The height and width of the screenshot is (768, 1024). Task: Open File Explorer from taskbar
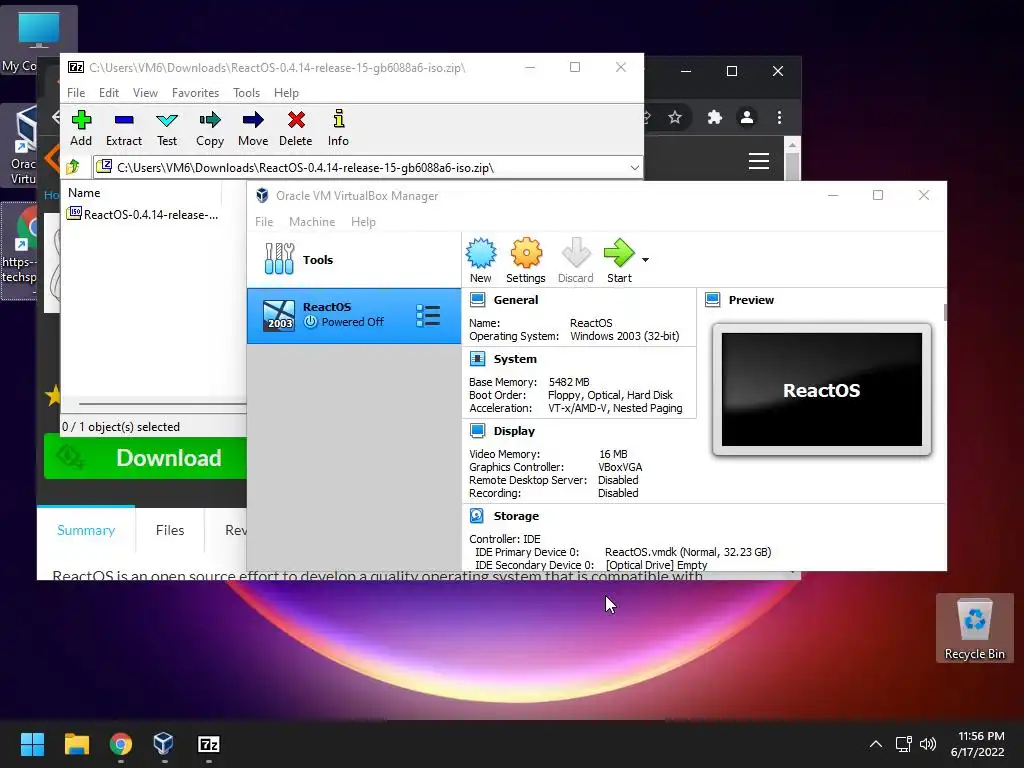pos(76,744)
